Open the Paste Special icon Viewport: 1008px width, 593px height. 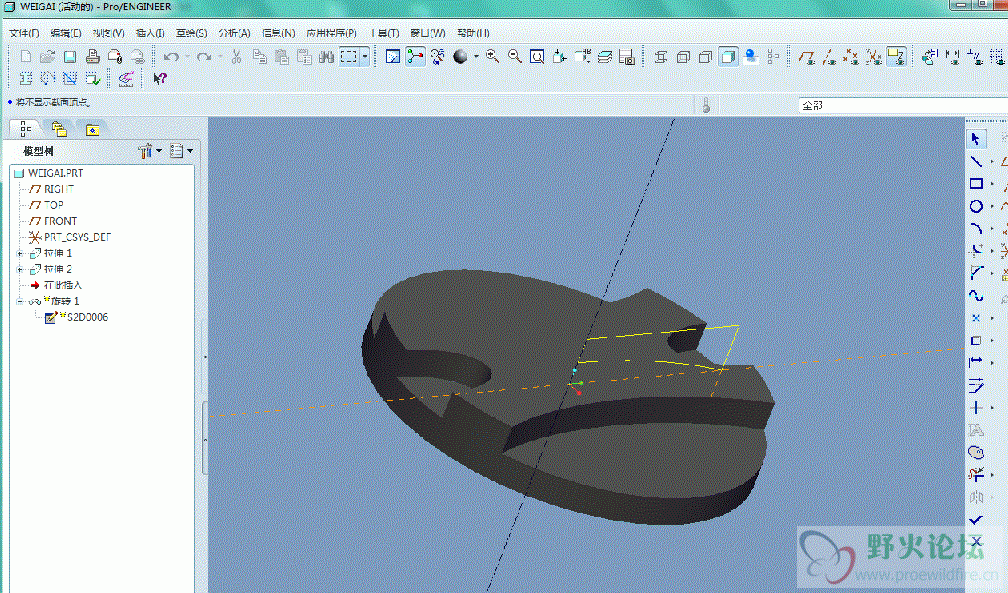pyautogui.click(x=304, y=57)
